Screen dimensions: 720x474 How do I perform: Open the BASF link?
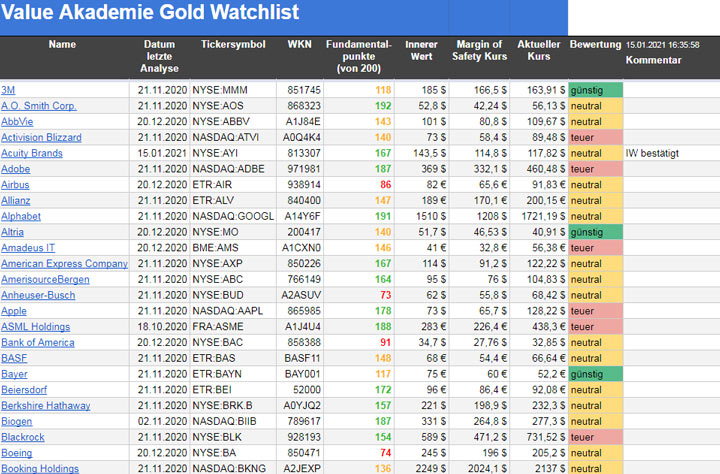[14, 358]
